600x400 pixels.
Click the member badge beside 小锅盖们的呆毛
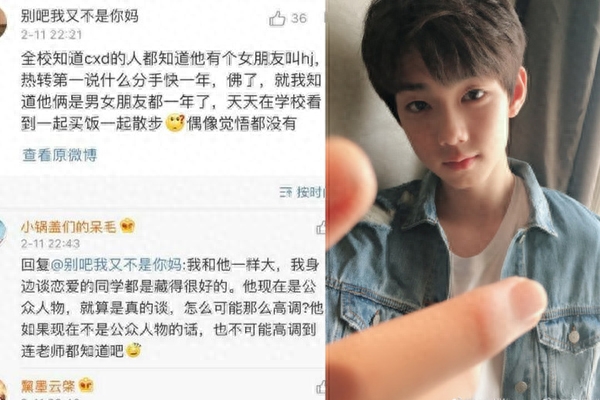127,227
